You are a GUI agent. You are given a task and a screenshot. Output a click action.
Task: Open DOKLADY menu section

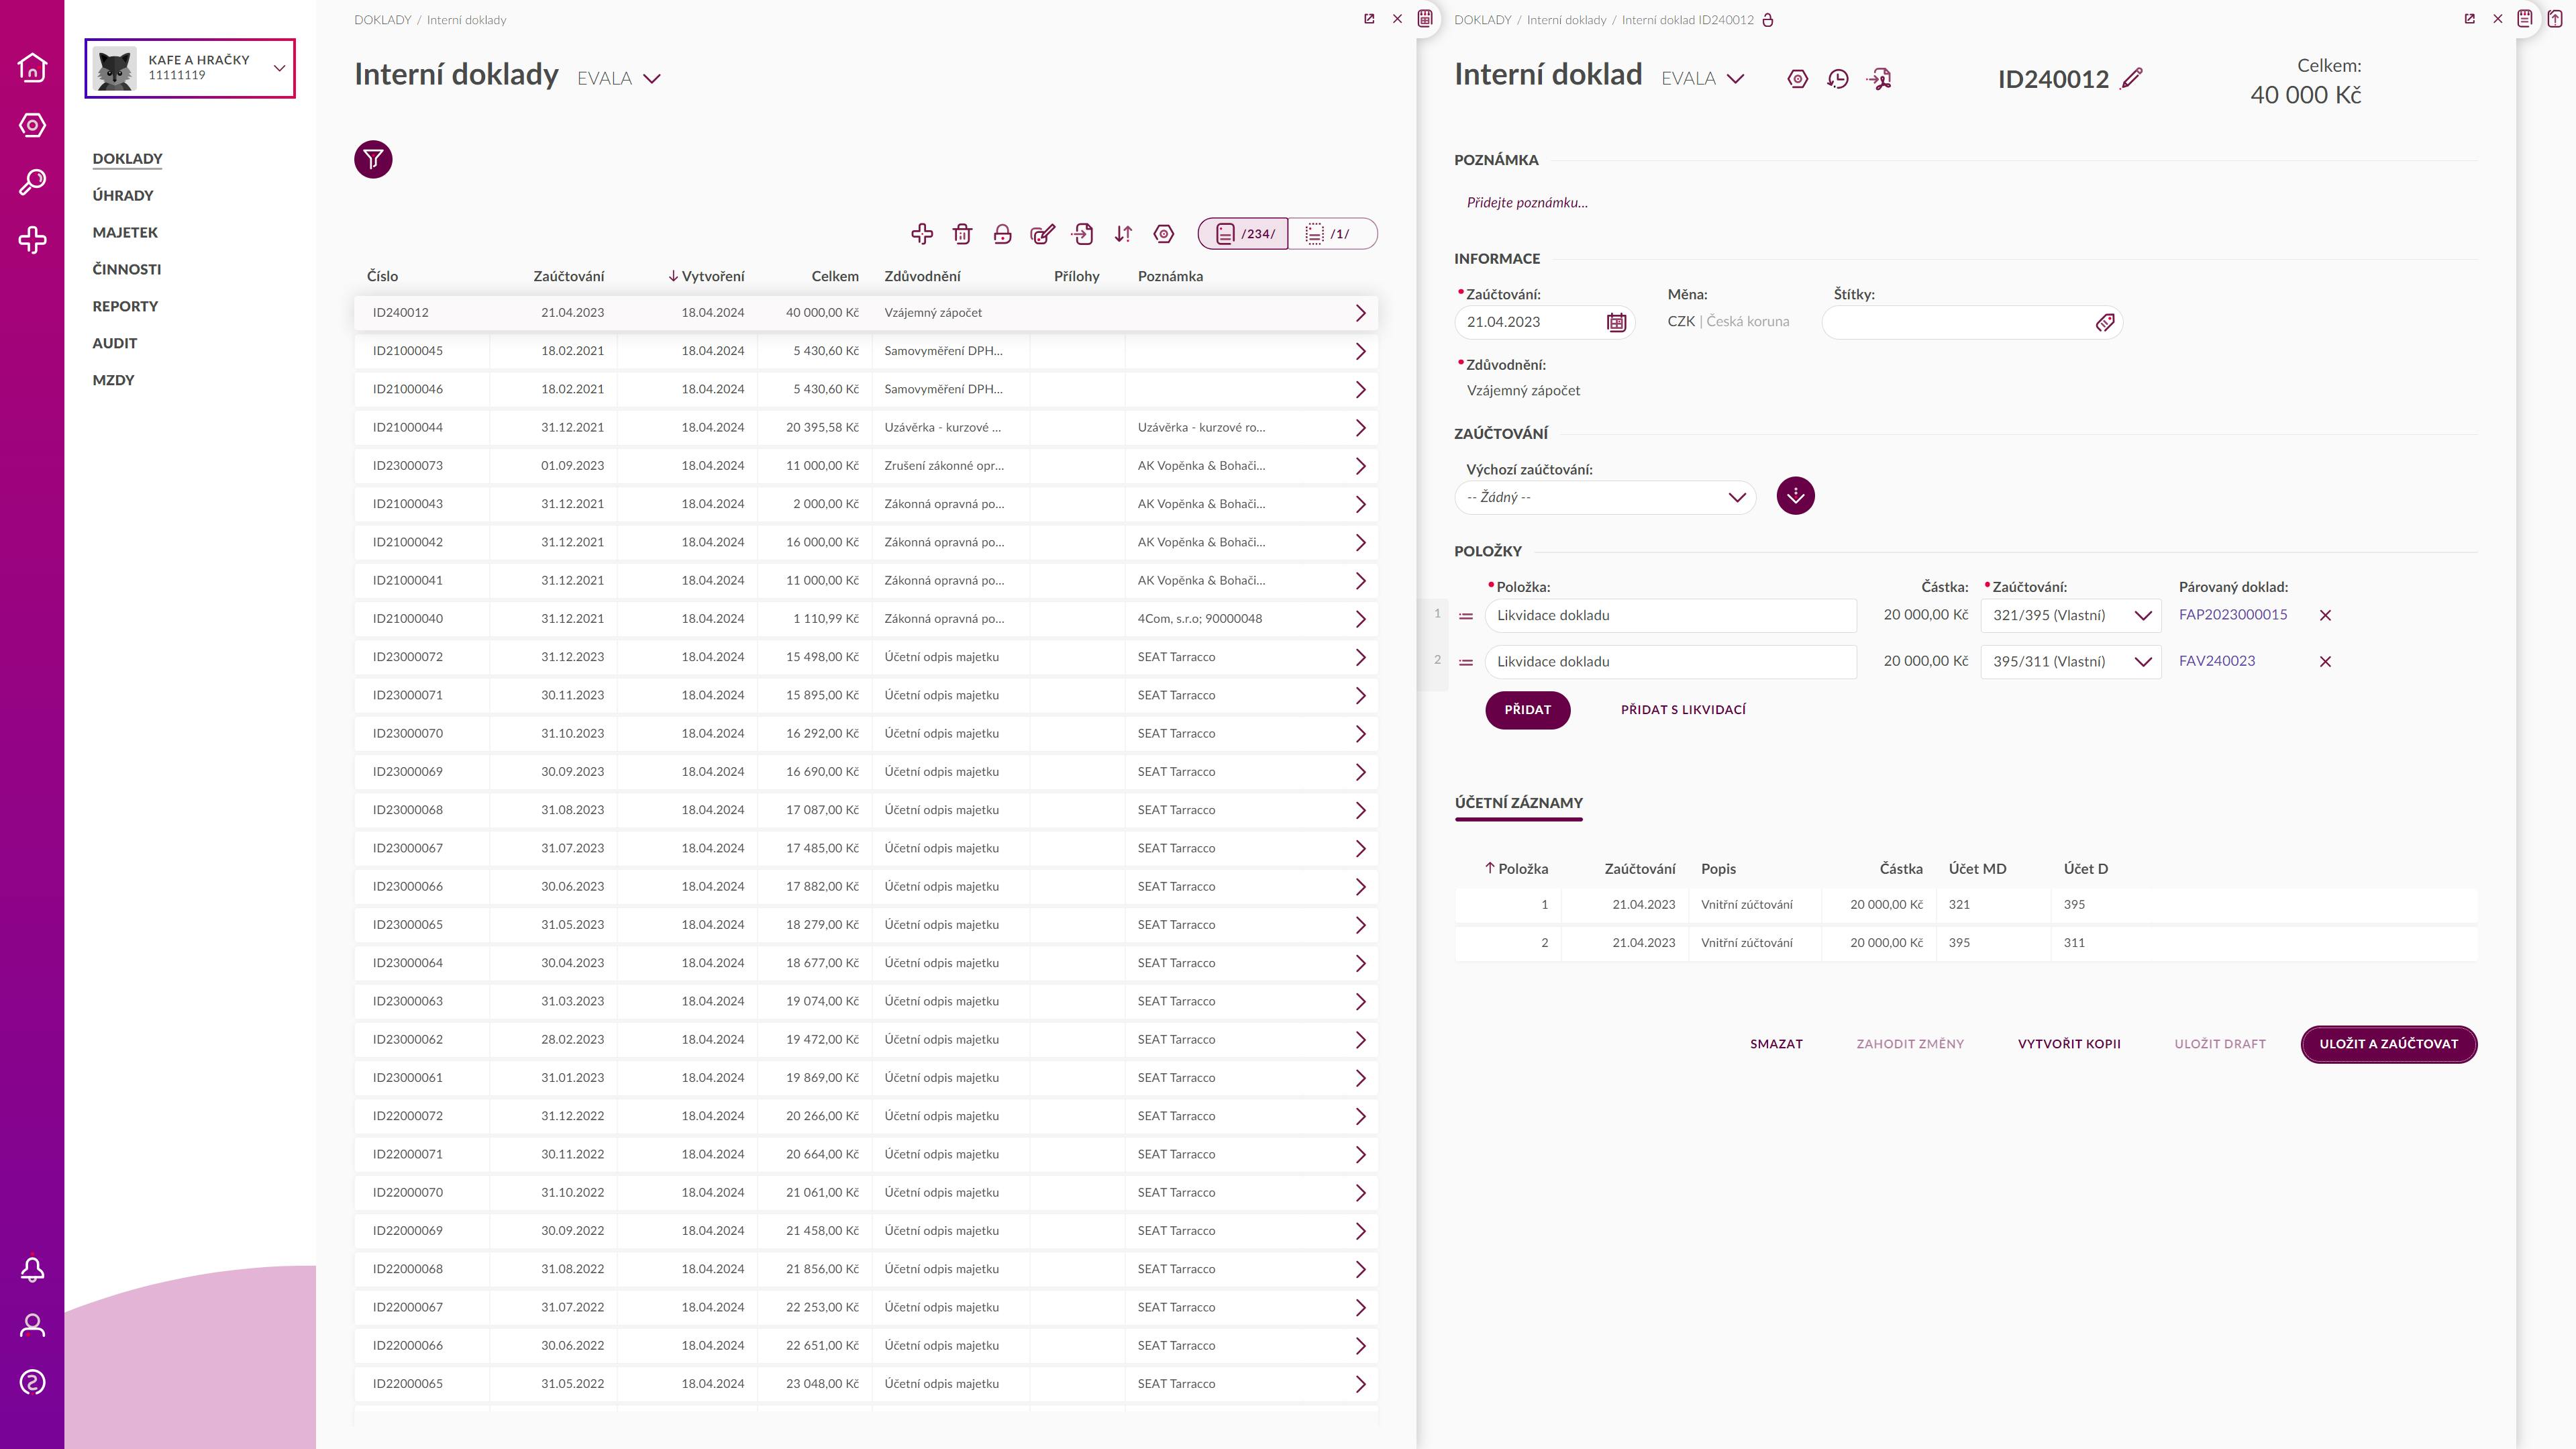click(x=127, y=159)
